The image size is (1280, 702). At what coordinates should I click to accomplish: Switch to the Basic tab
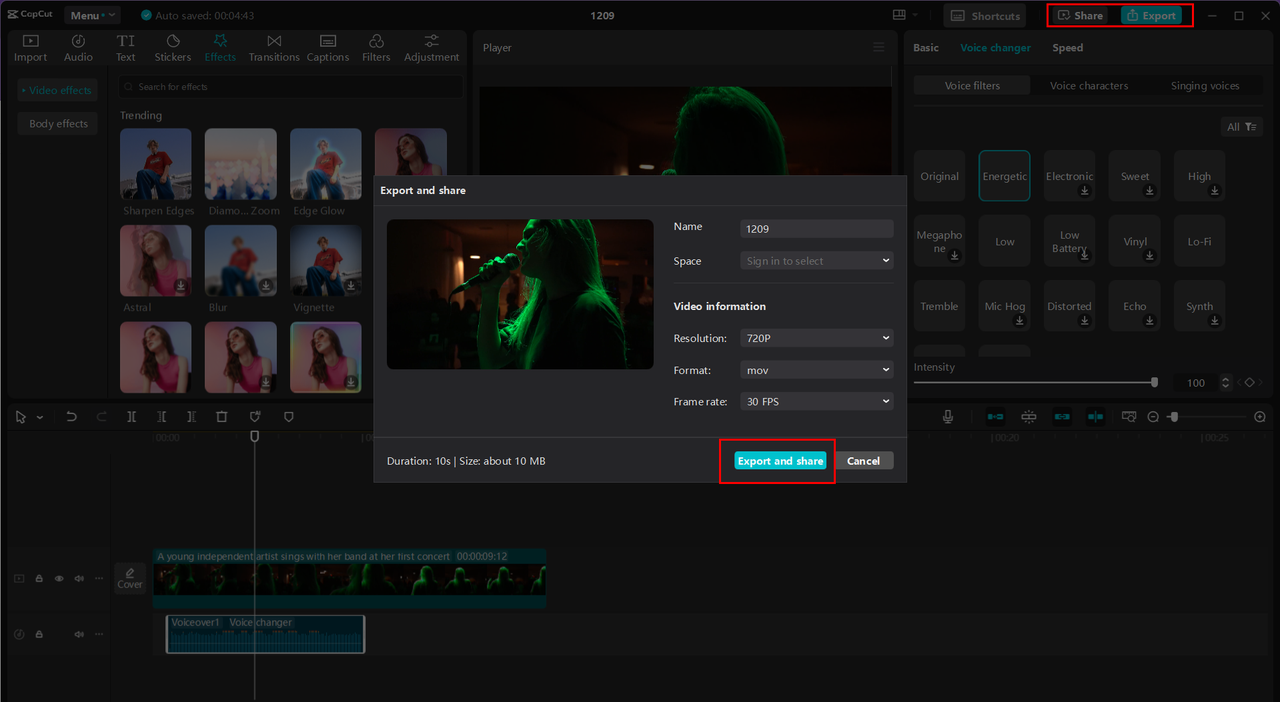[926, 48]
